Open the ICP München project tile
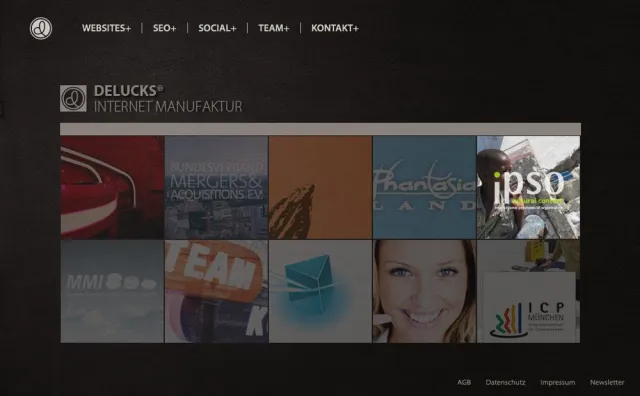 coord(529,291)
